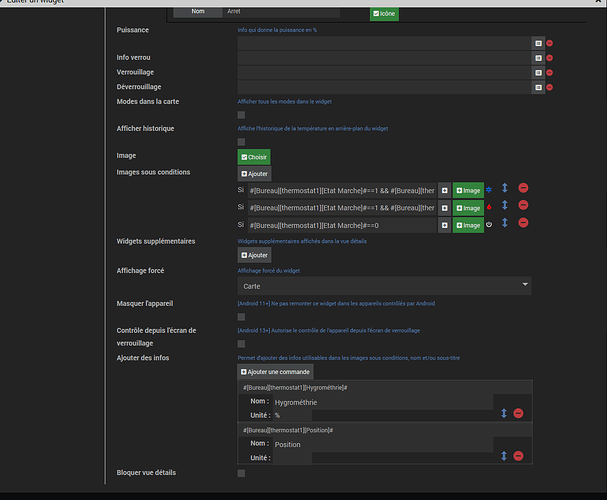Click reorder arrows on the third condition row
Viewport: 607px width, 500px height.
click(x=505, y=223)
